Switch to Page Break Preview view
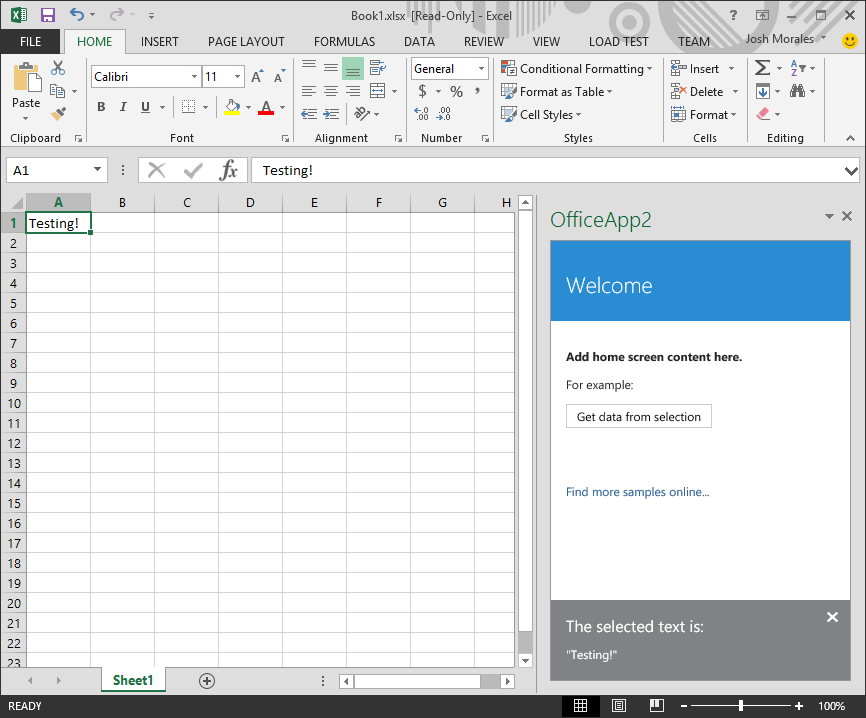 pyautogui.click(x=656, y=705)
